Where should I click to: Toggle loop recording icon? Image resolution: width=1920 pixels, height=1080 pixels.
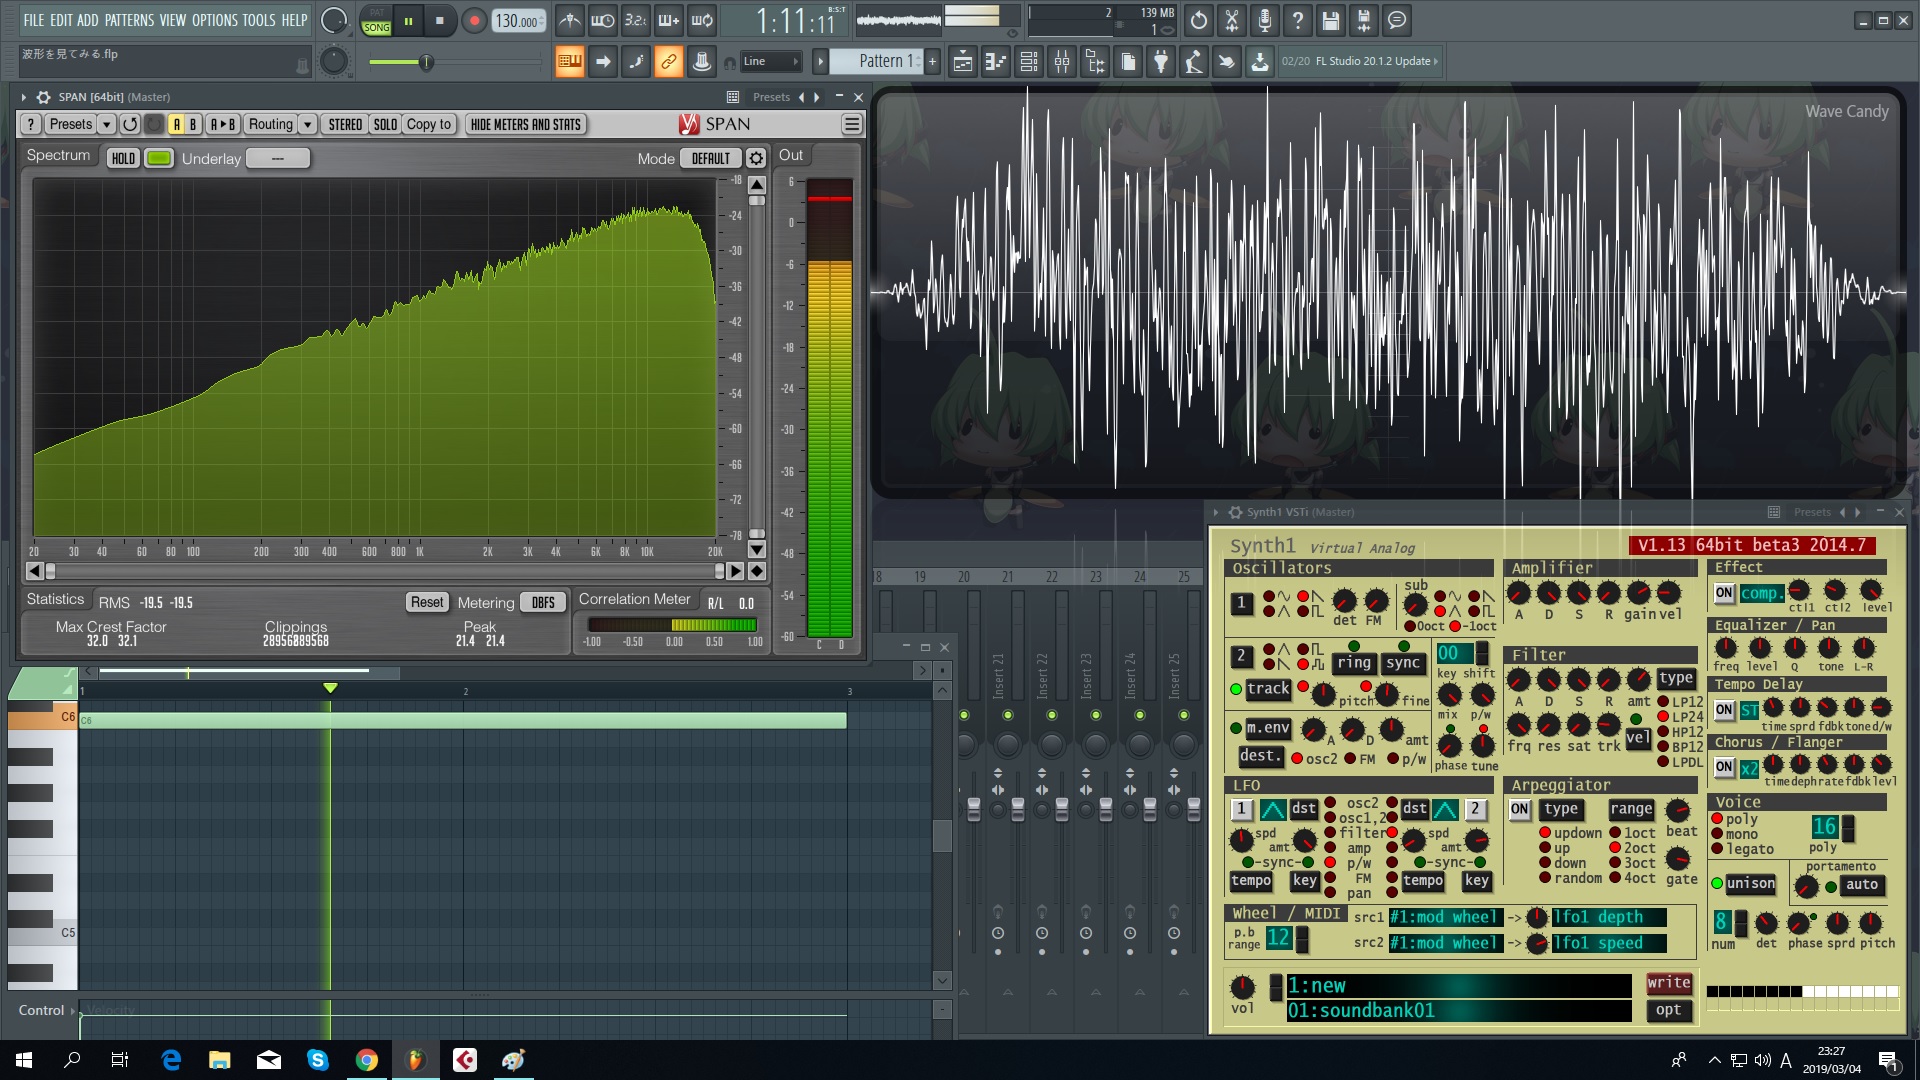click(x=702, y=20)
